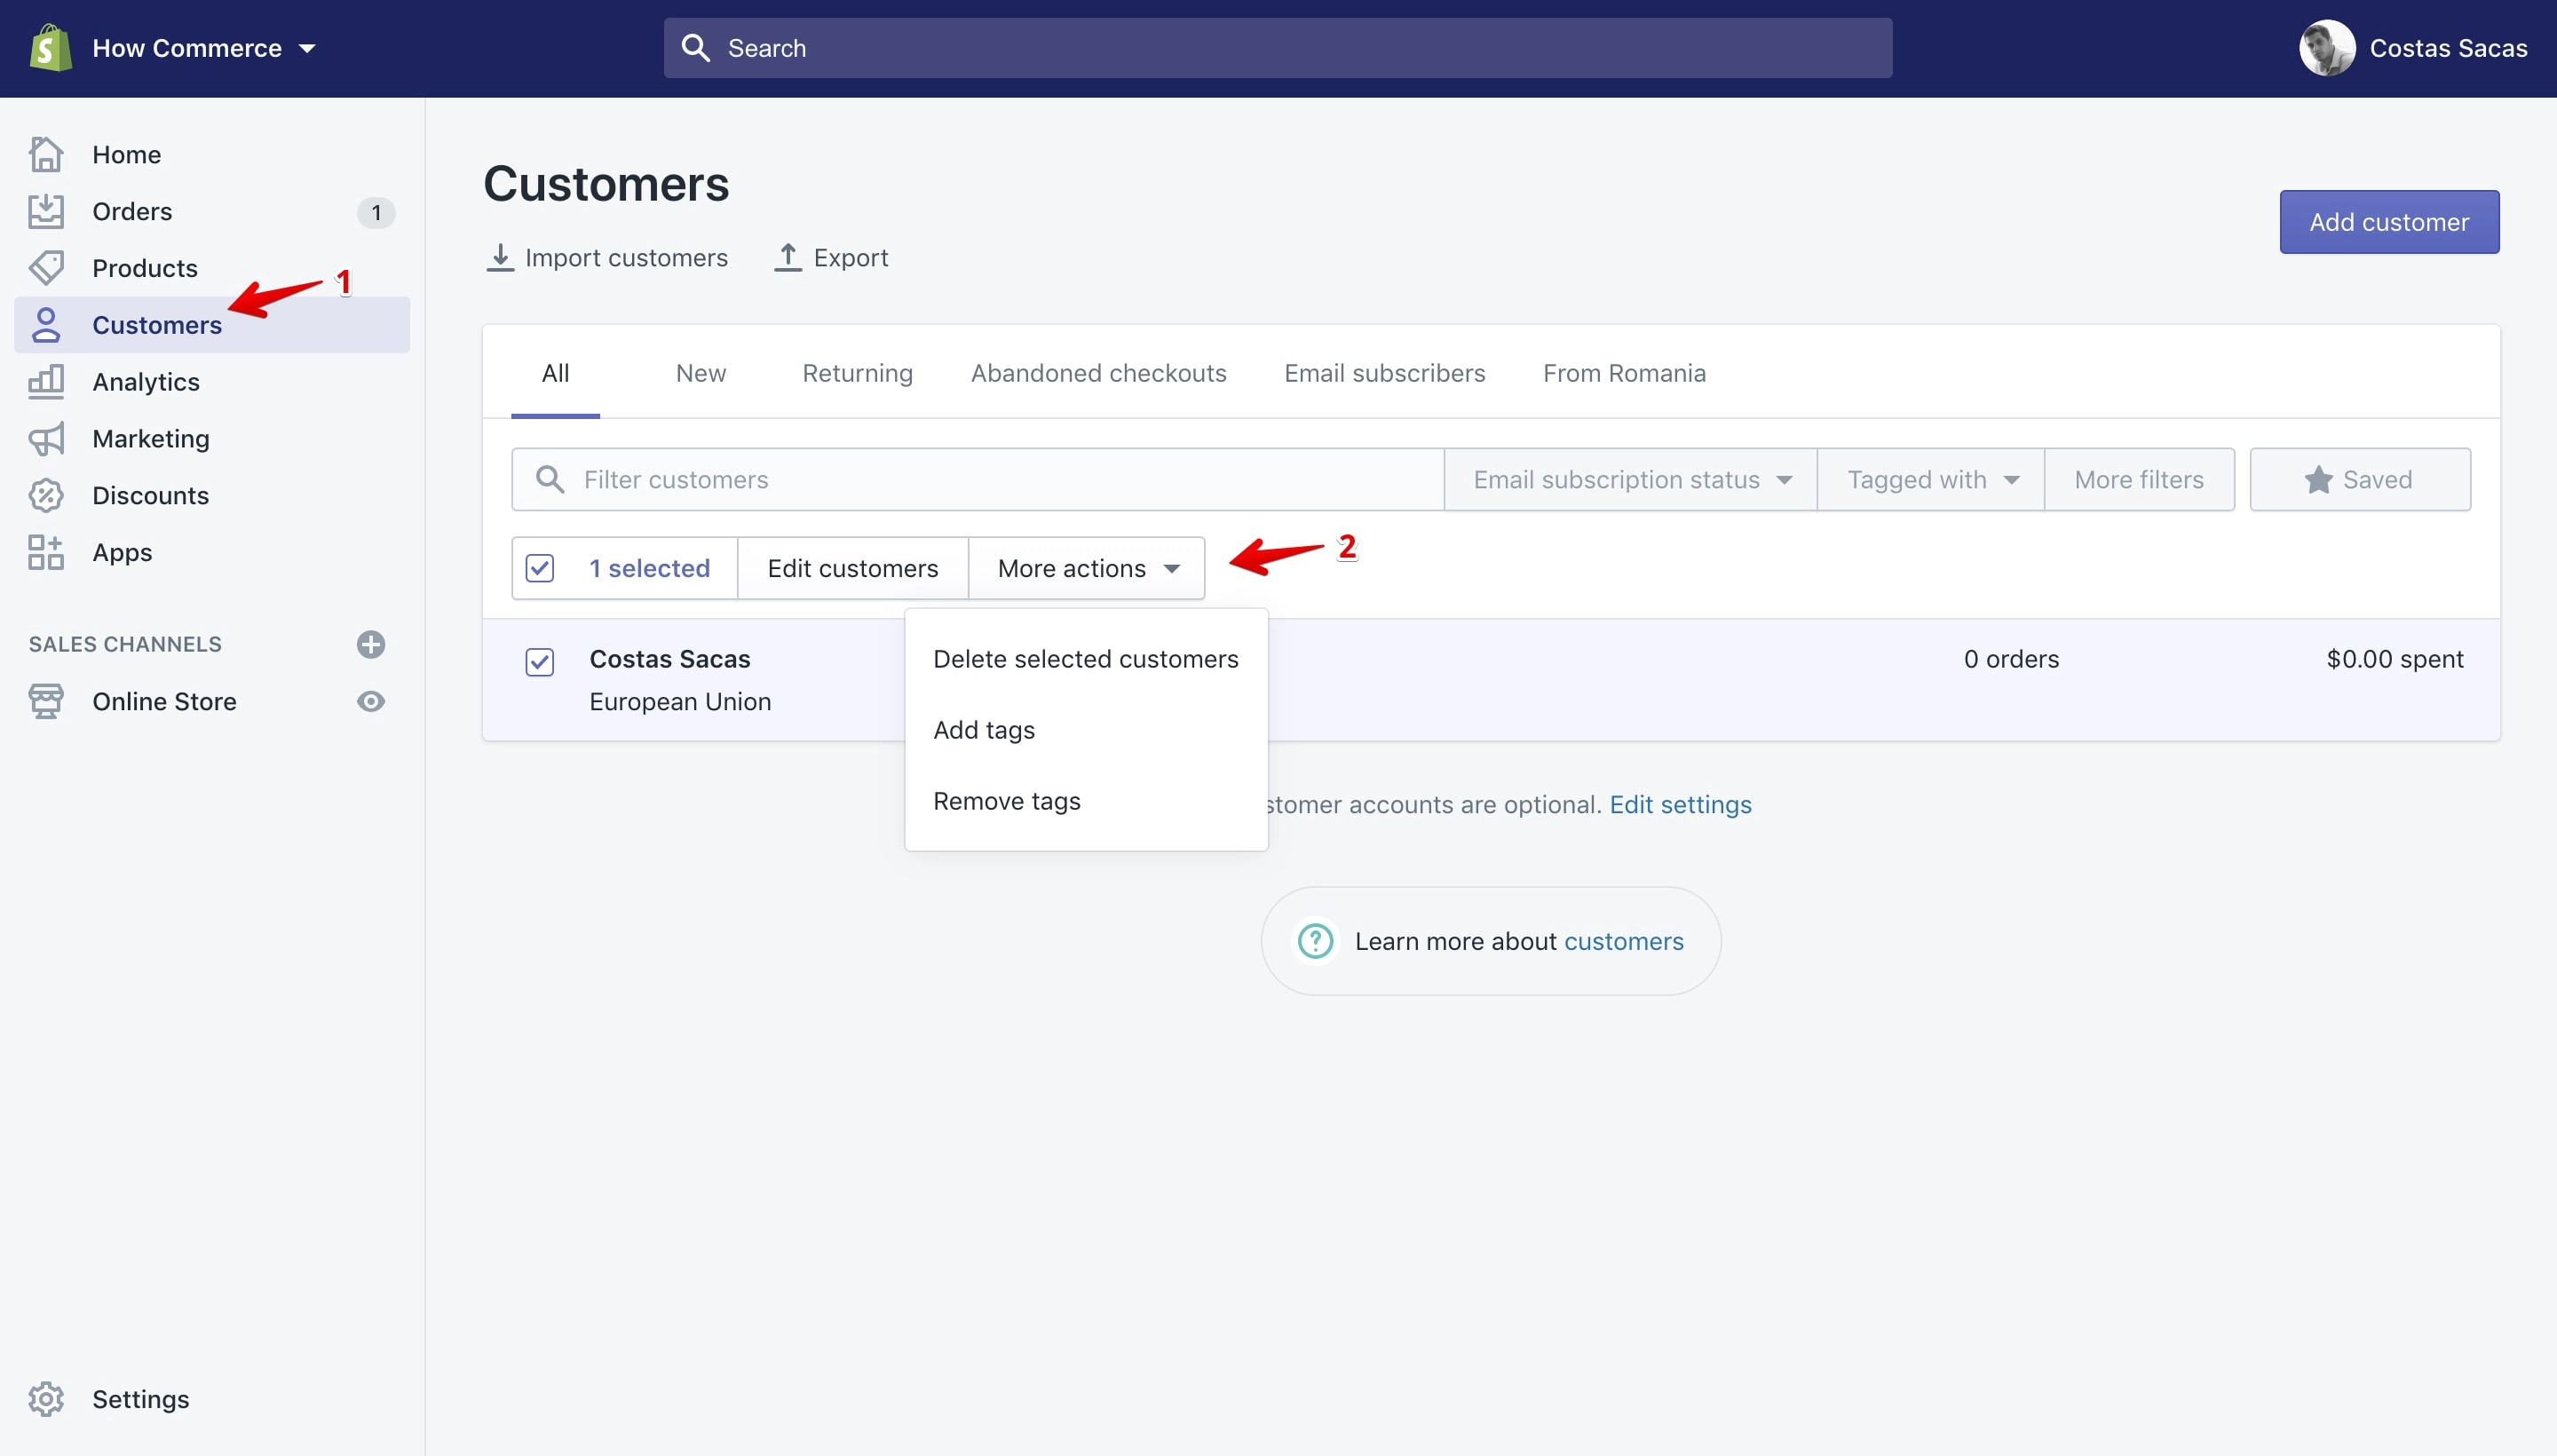Open the Costas Sacas customer row
The image size is (2557, 1456).
point(1491,680)
